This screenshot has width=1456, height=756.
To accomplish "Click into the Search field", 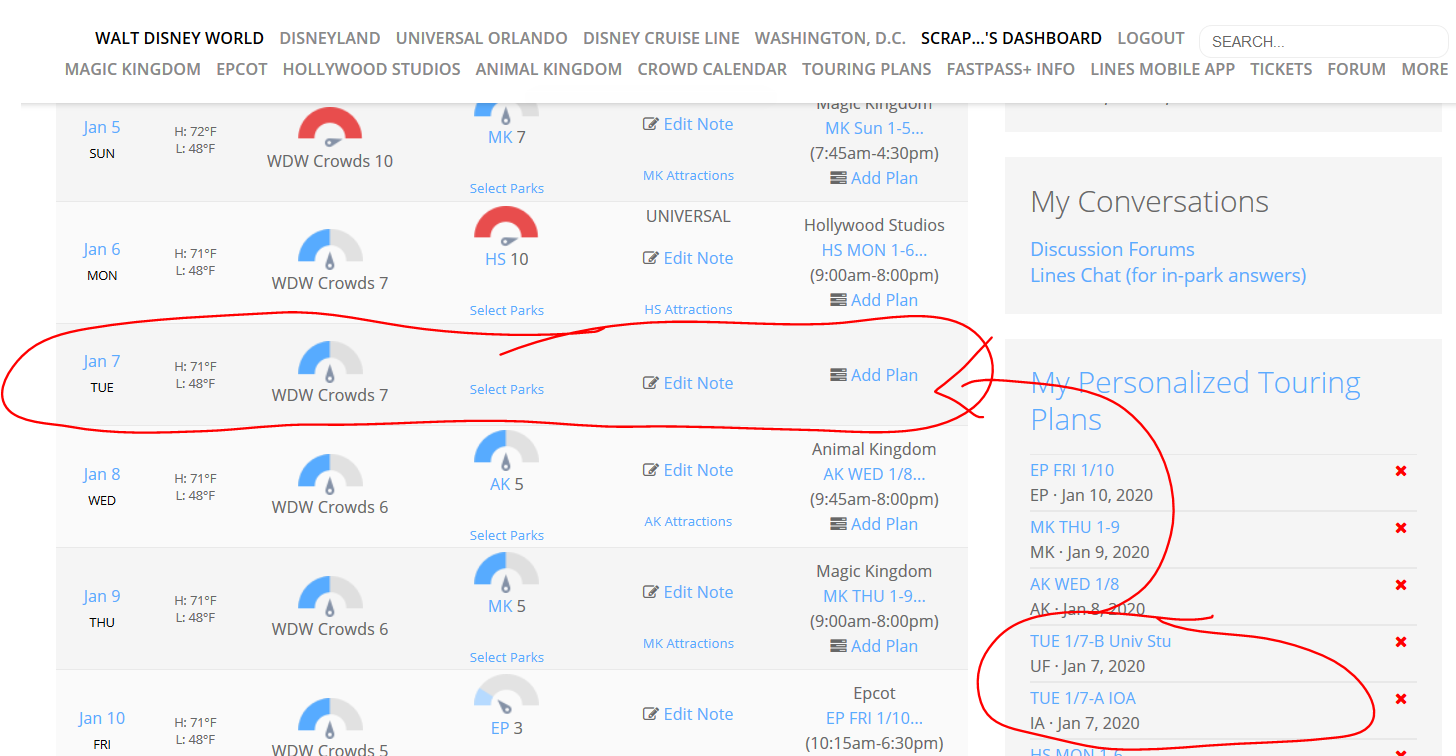I will 1323,41.
